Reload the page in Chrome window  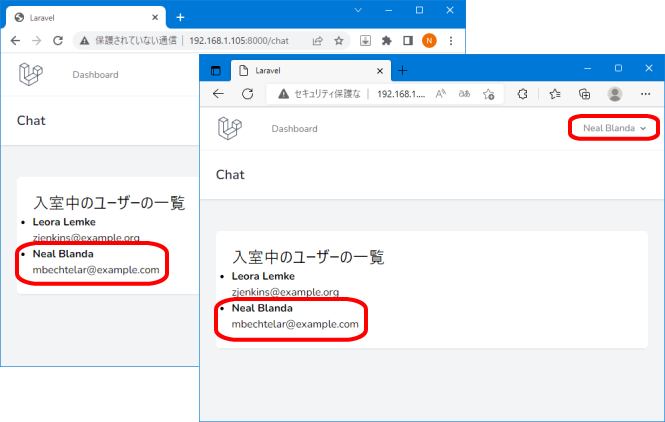point(58,41)
